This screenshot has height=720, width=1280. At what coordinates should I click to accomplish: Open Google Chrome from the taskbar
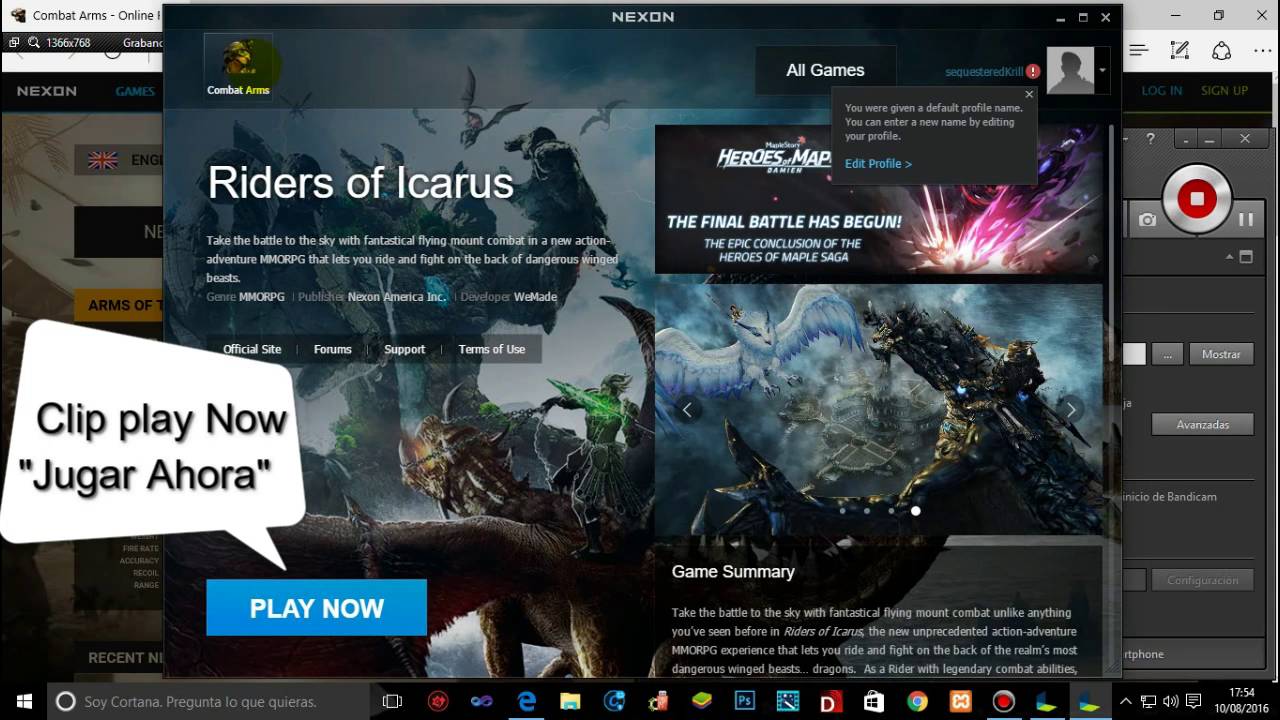click(917, 701)
